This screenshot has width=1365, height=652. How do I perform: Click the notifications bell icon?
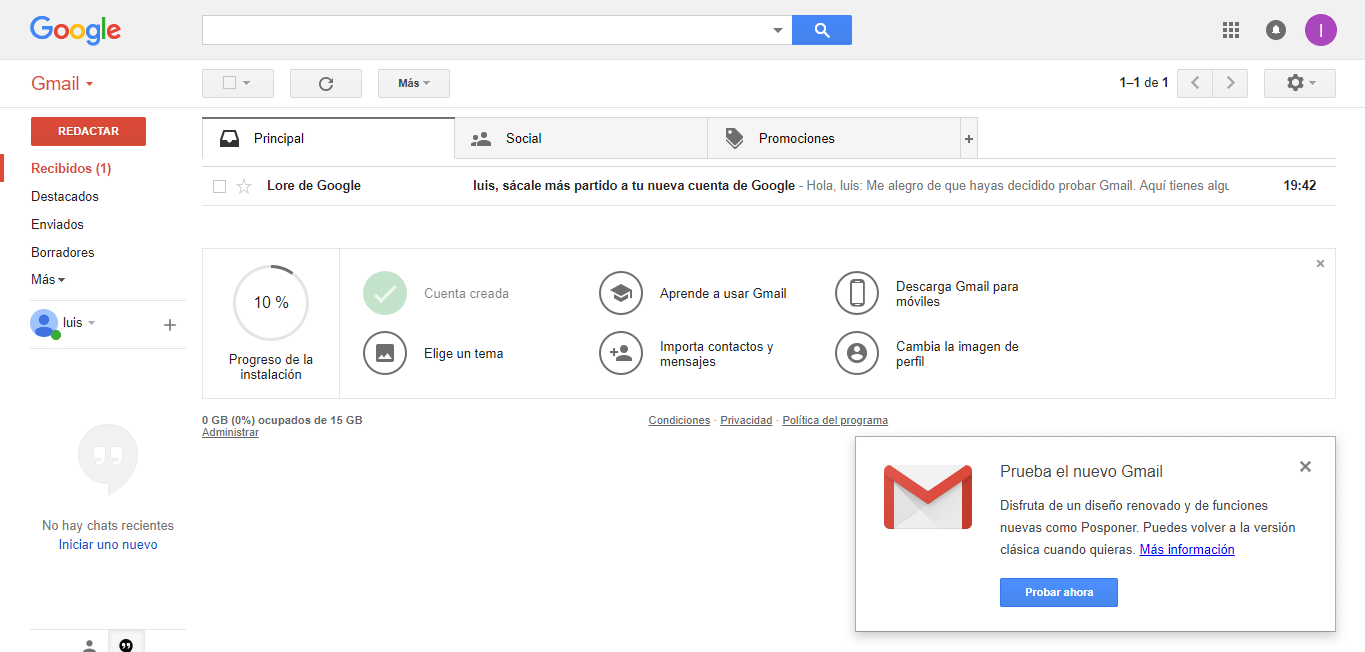point(1276,30)
